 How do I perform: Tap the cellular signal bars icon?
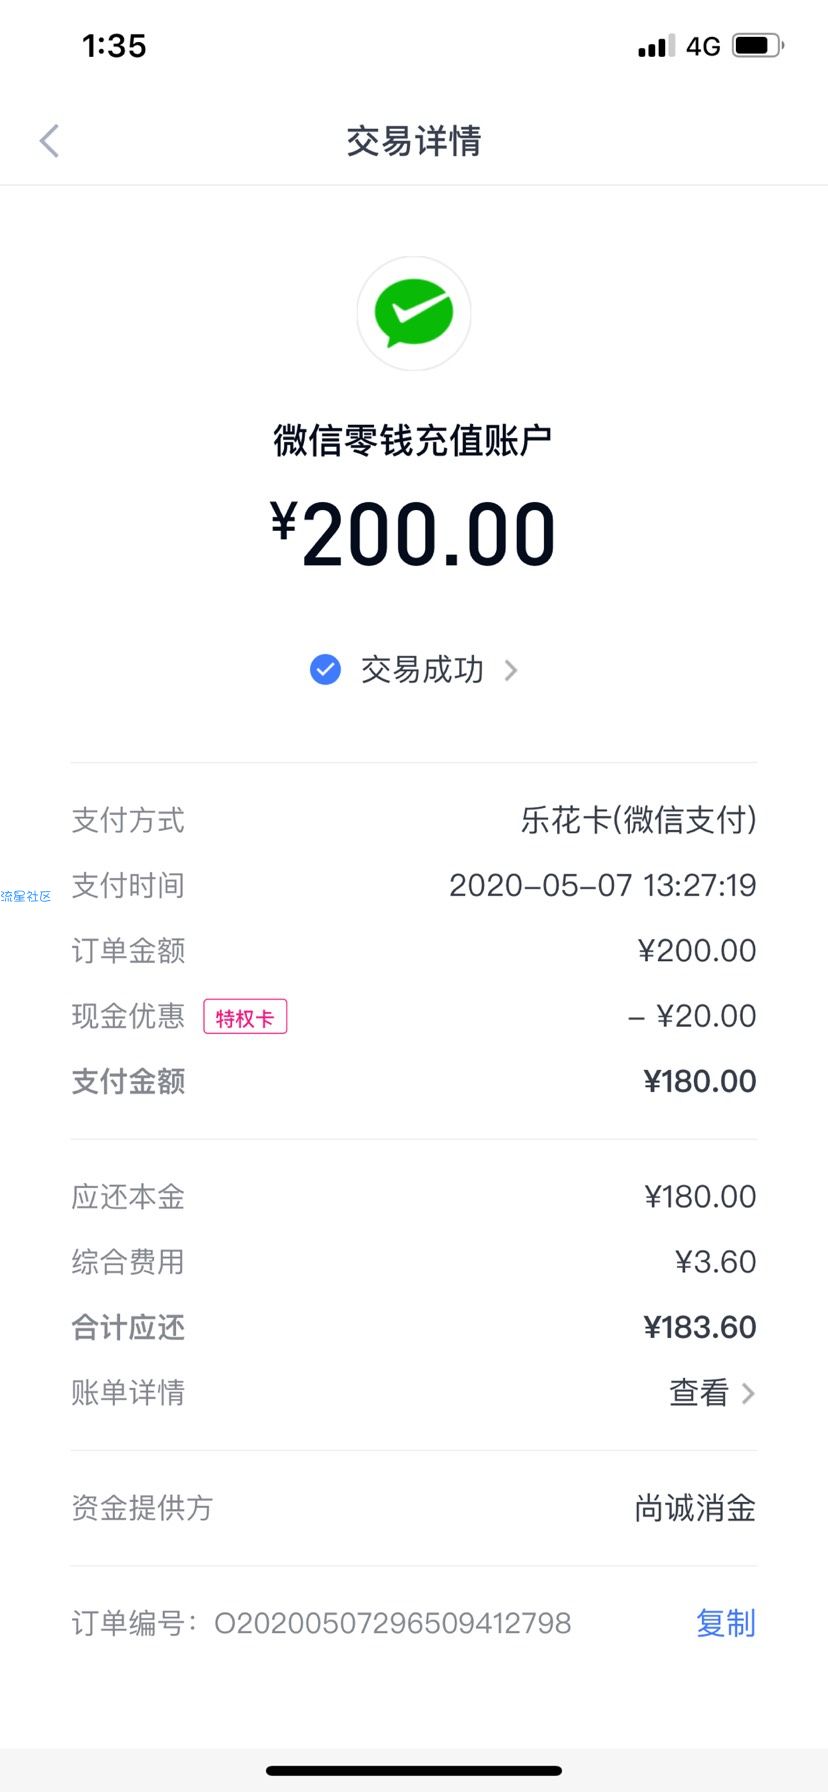(657, 46)
